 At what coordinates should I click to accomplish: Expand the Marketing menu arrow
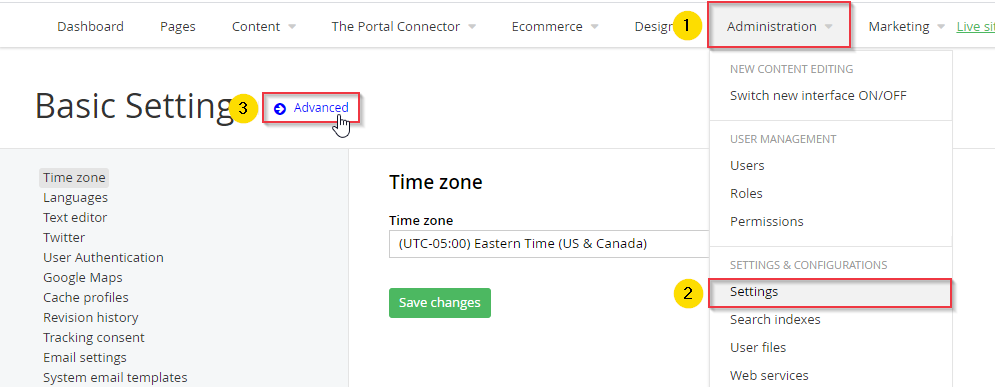click(x=941, y=27)
